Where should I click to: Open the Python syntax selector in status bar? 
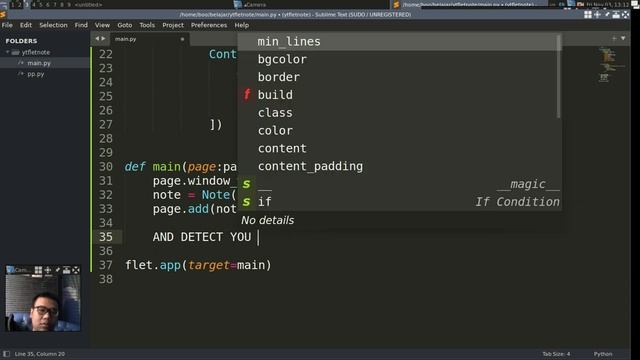click(603, 354)
